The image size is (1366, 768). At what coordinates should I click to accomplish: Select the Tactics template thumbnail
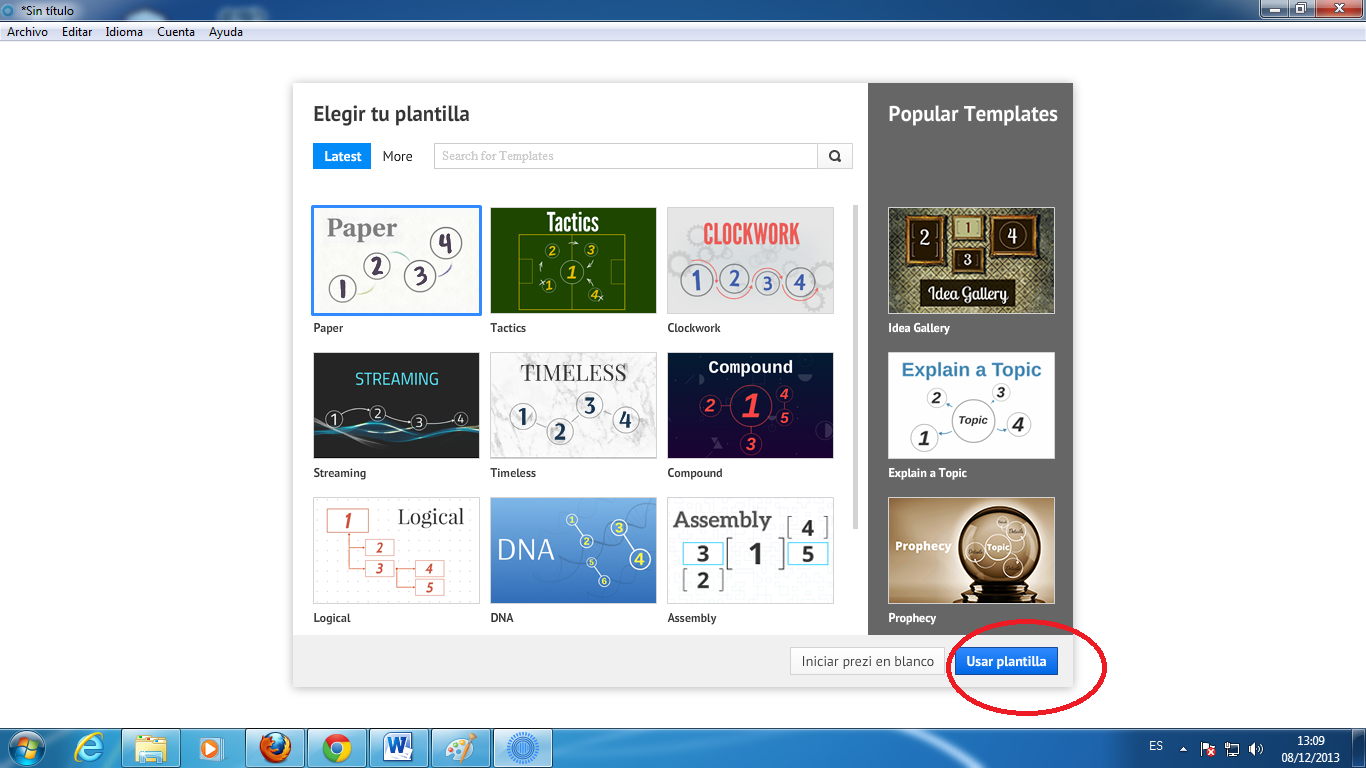pos(572,260)
